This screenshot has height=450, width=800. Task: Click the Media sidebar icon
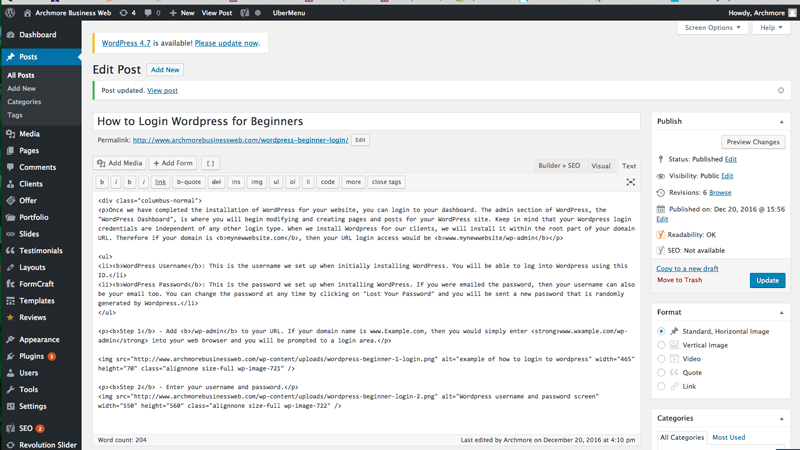coord(10,134)
